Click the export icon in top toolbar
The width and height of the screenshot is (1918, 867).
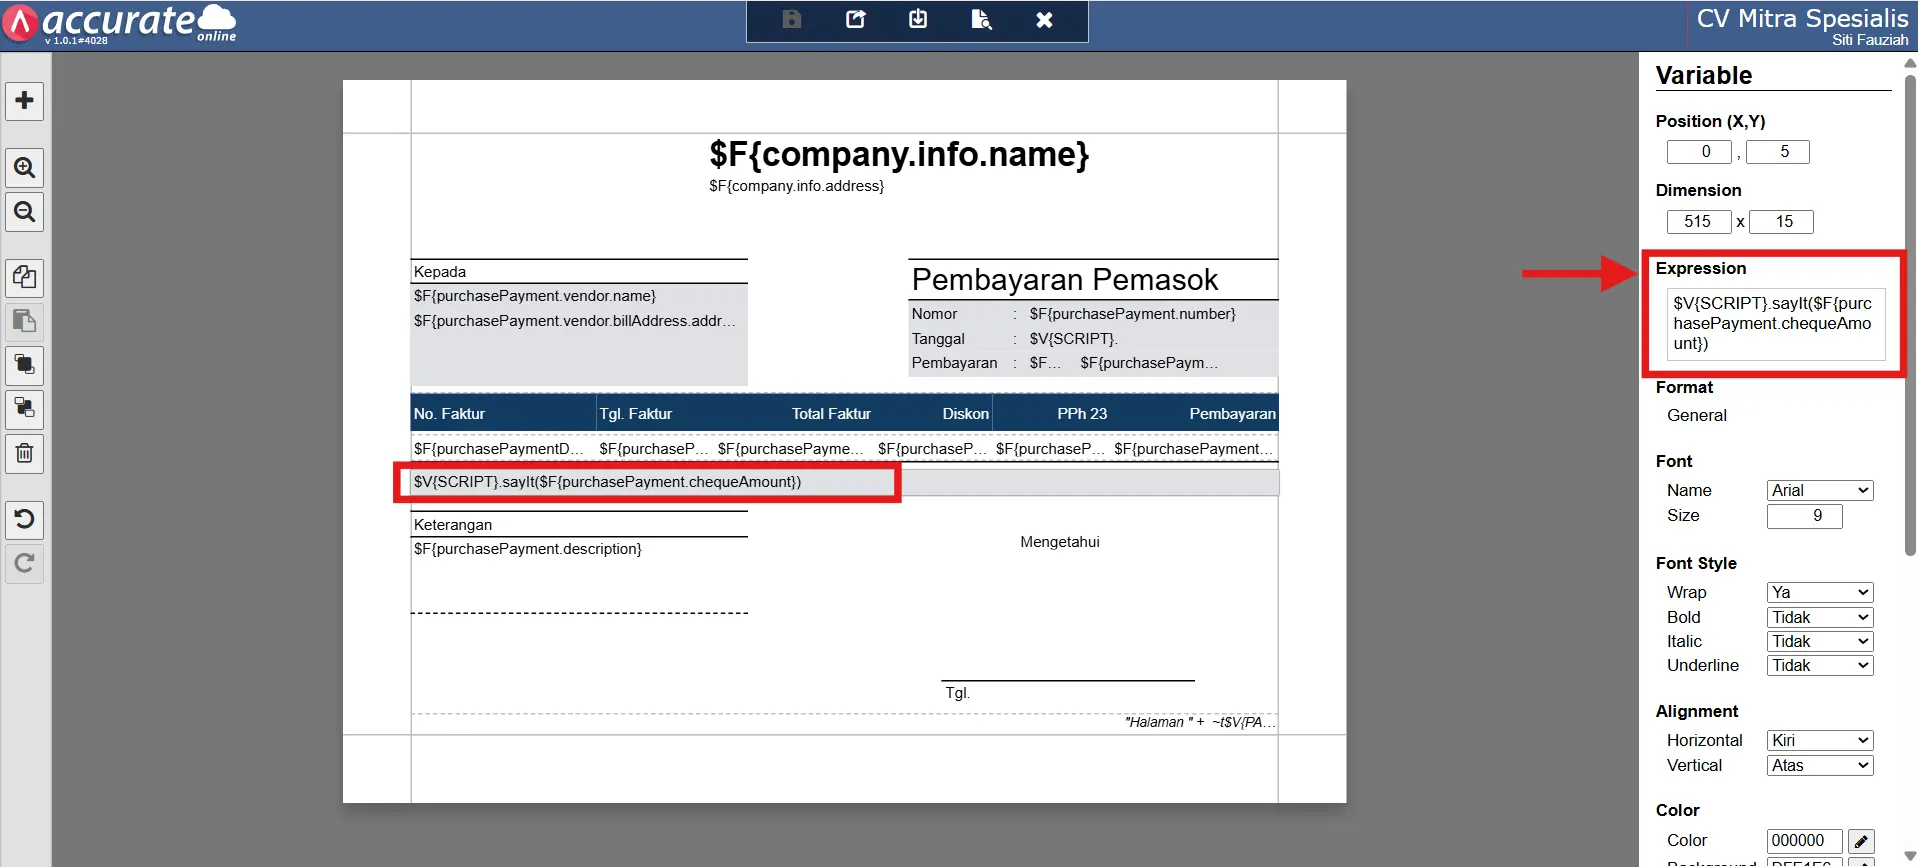tap(855, 19)
